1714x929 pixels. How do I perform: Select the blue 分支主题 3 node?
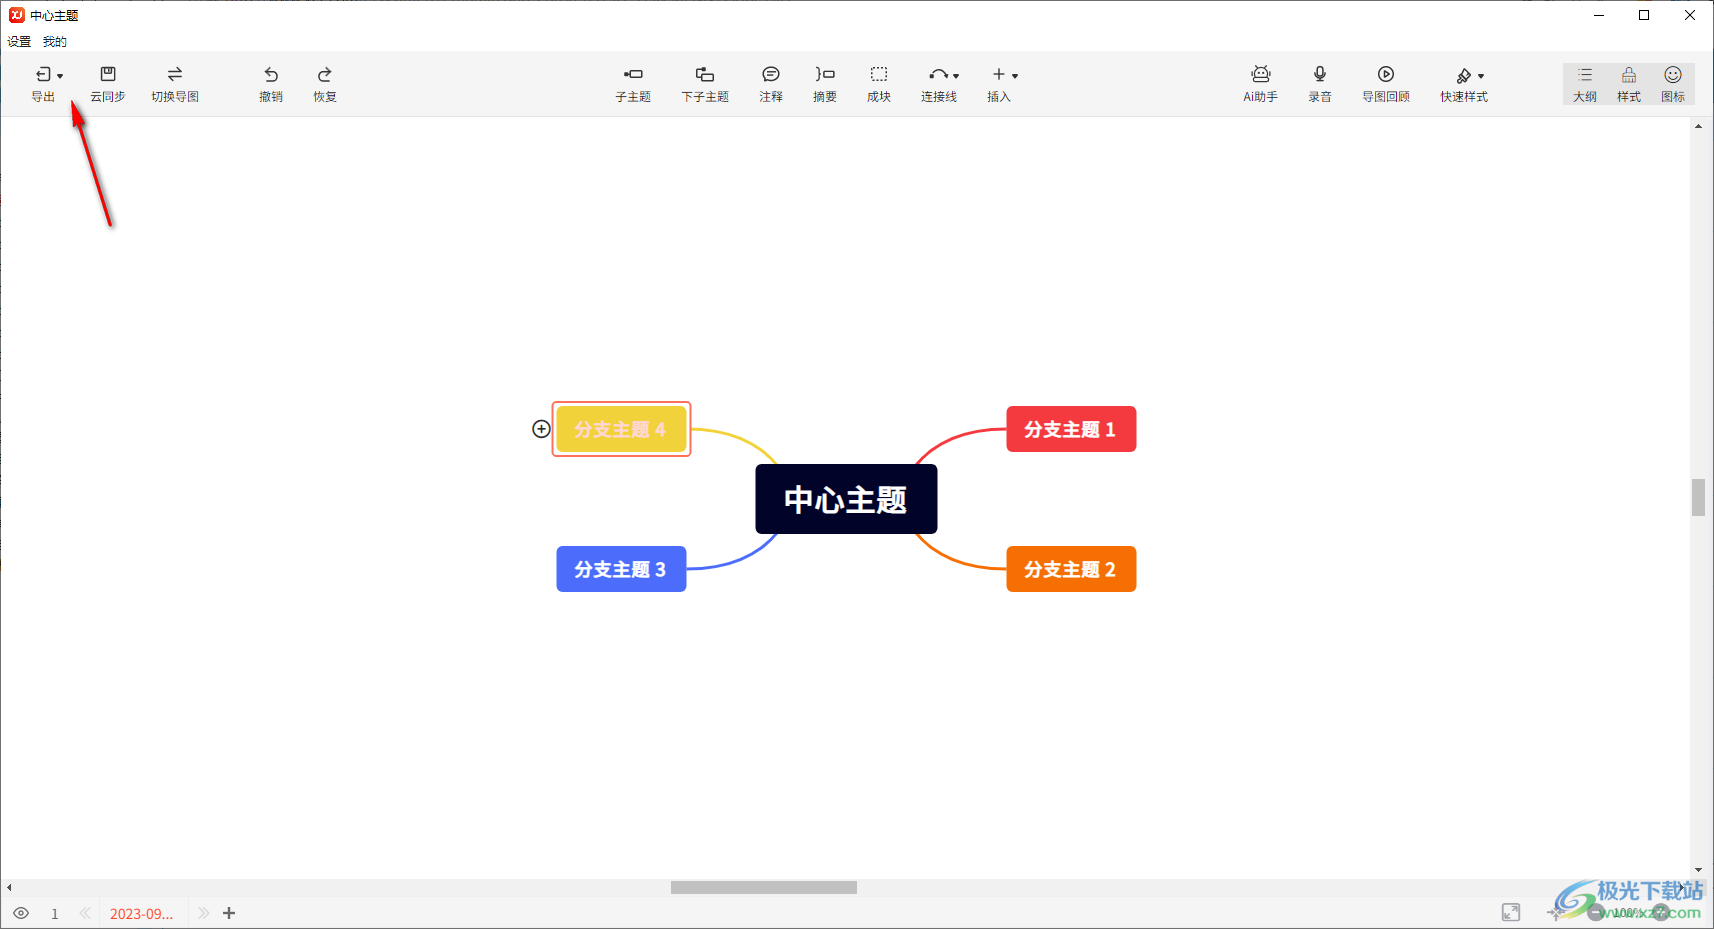621,569
